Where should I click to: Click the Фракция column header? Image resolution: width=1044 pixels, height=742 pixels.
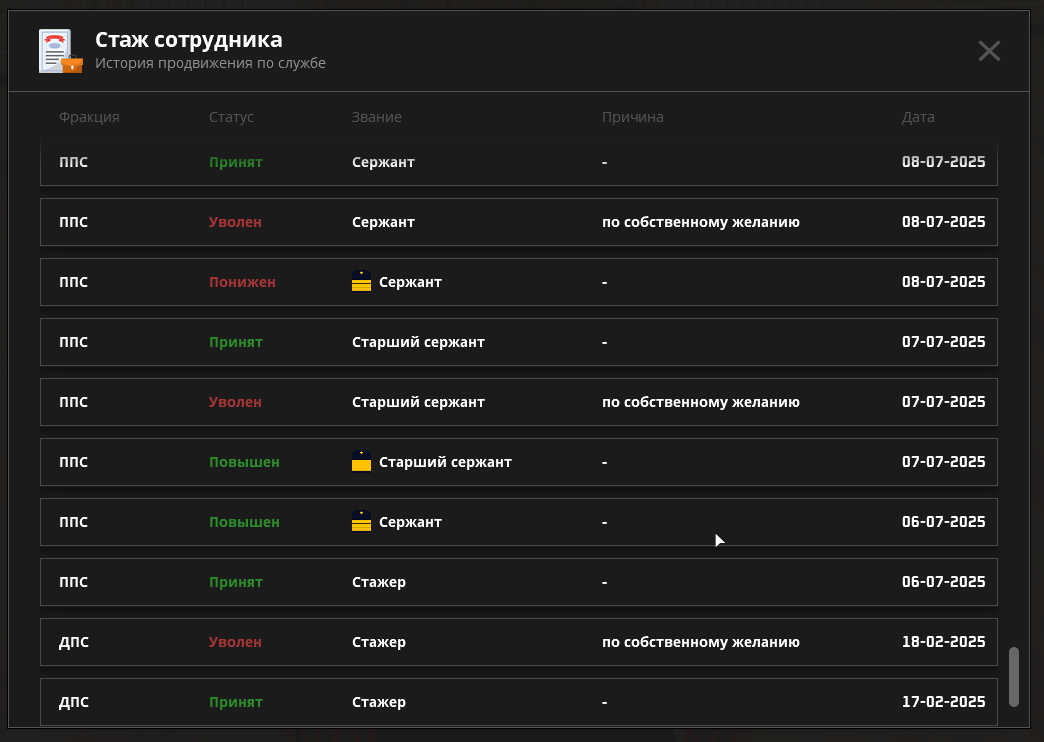click(89, 117)
